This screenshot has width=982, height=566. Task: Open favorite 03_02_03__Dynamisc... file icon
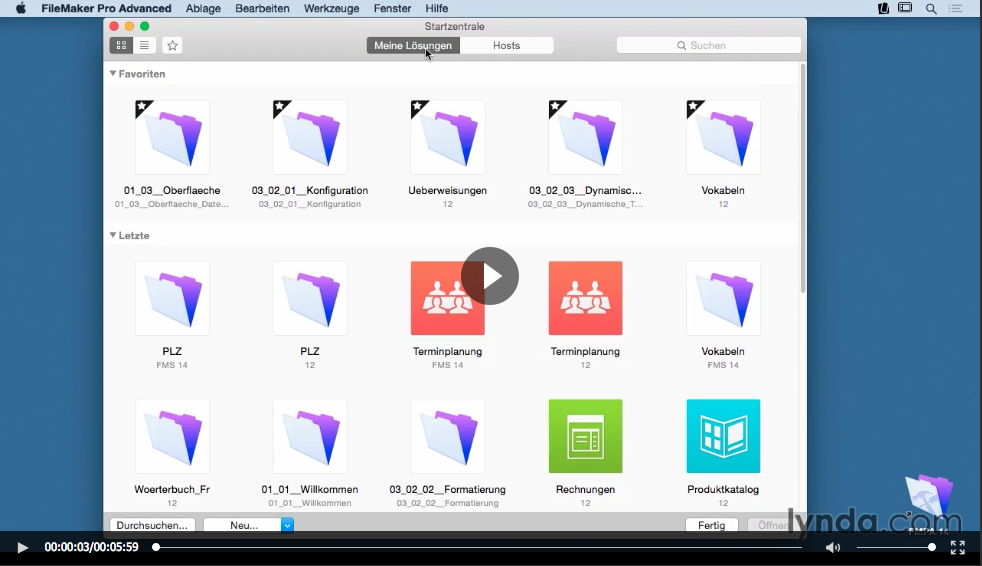(586, 137)
